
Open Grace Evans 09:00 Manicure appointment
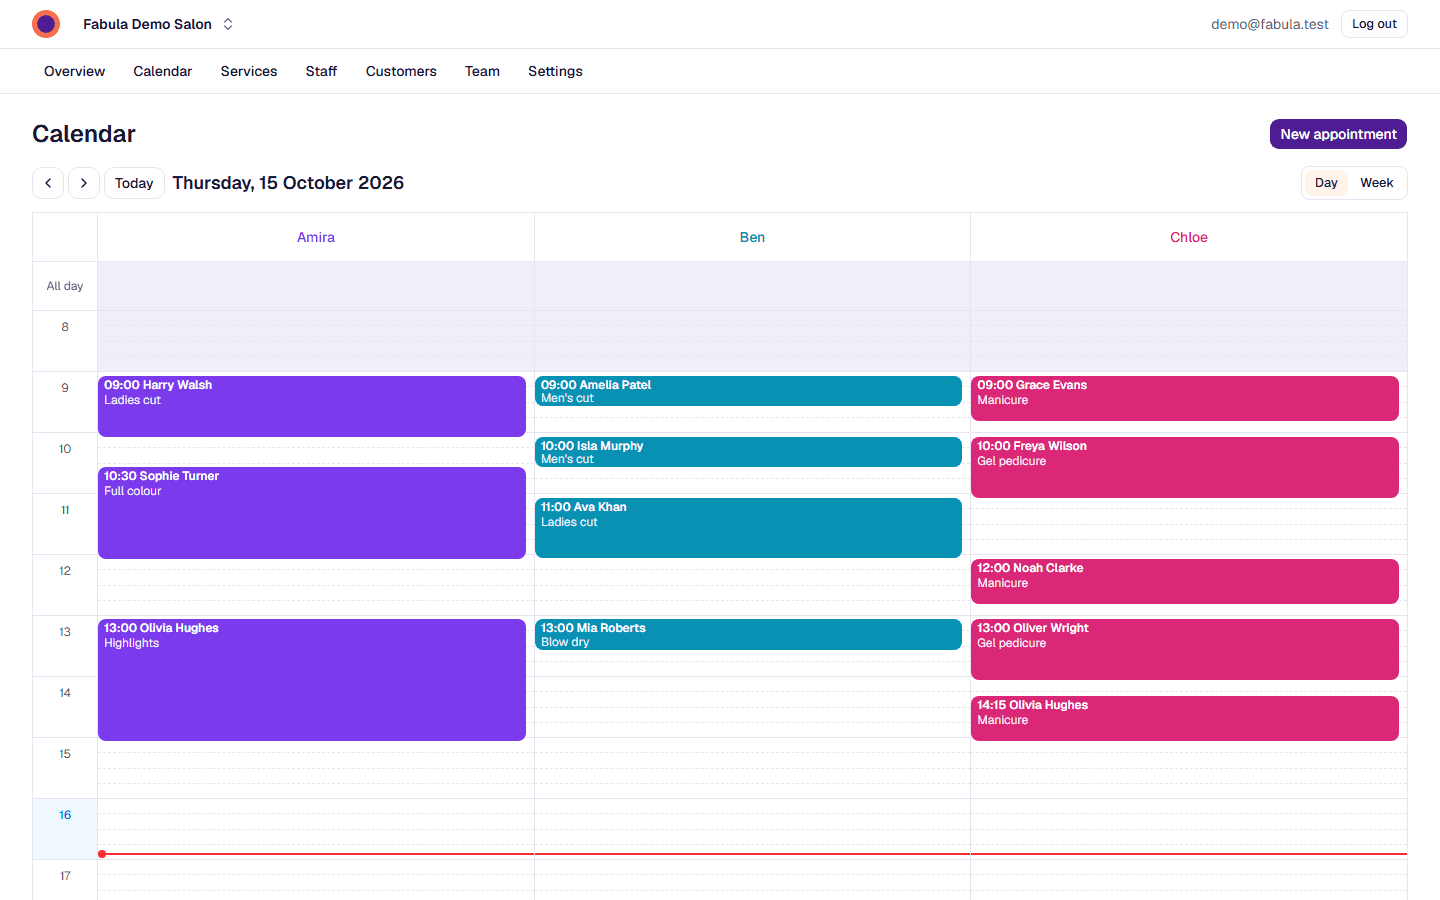coord(1185,398)
